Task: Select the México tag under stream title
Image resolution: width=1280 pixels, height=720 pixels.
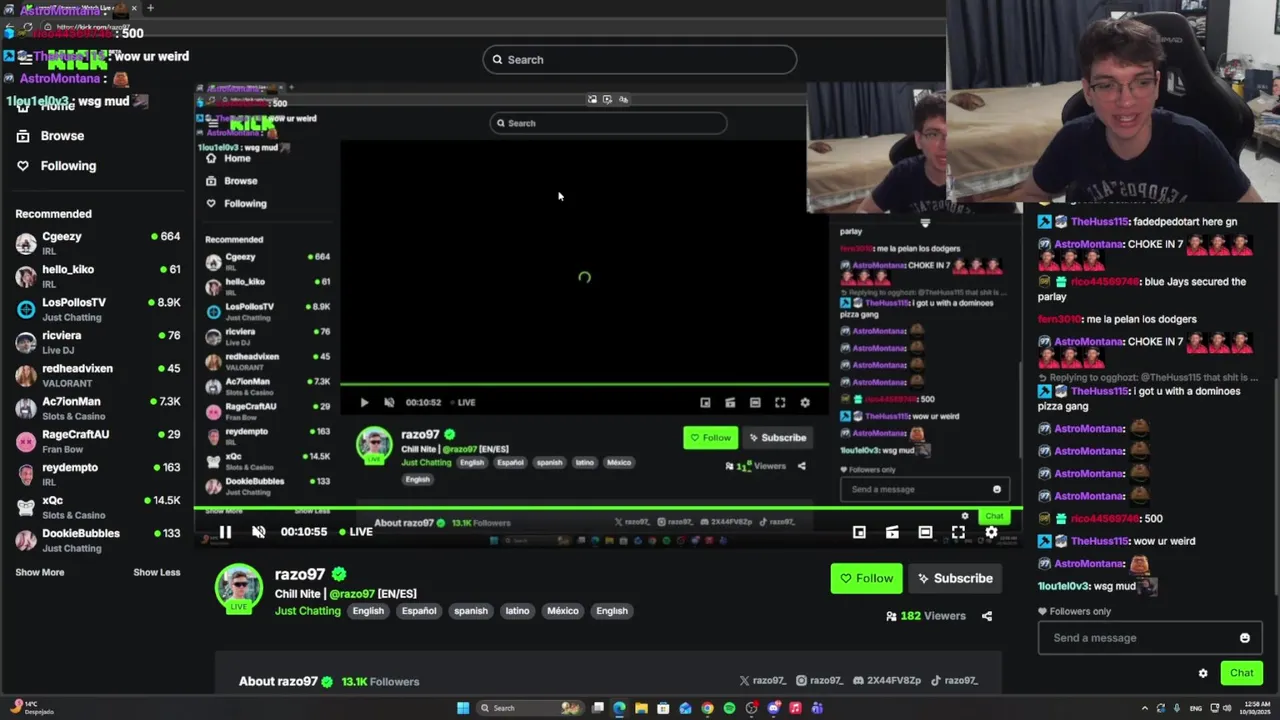Action: (x=562, y=611)
